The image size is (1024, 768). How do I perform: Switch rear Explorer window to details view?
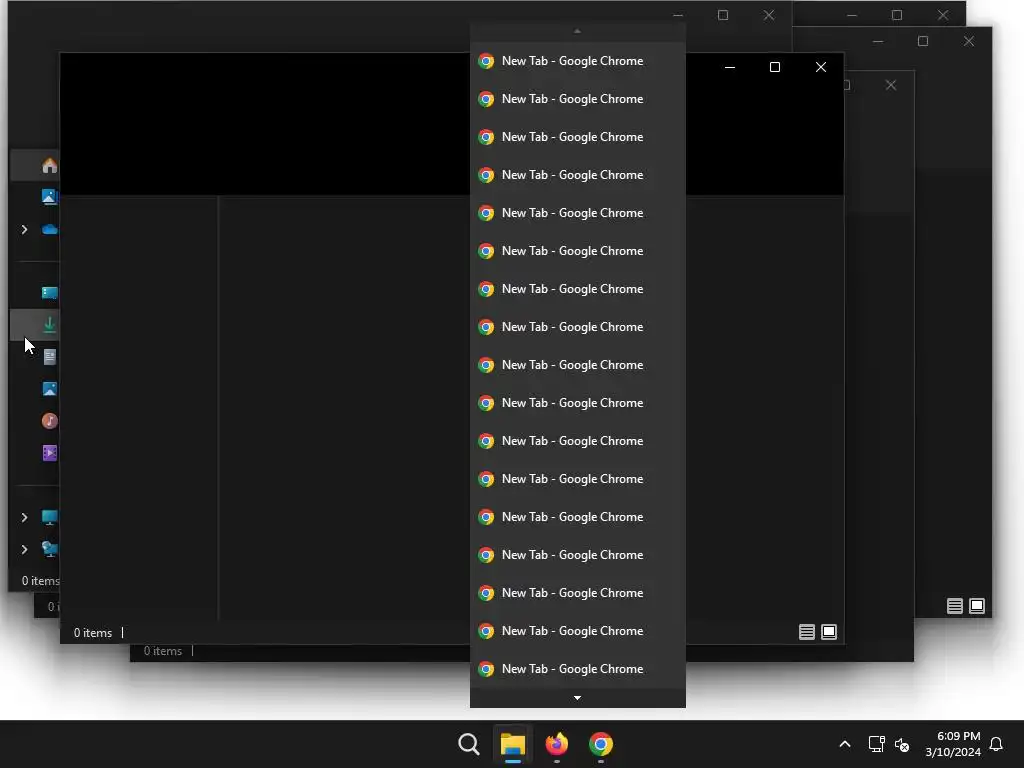[x=955, y=606]
